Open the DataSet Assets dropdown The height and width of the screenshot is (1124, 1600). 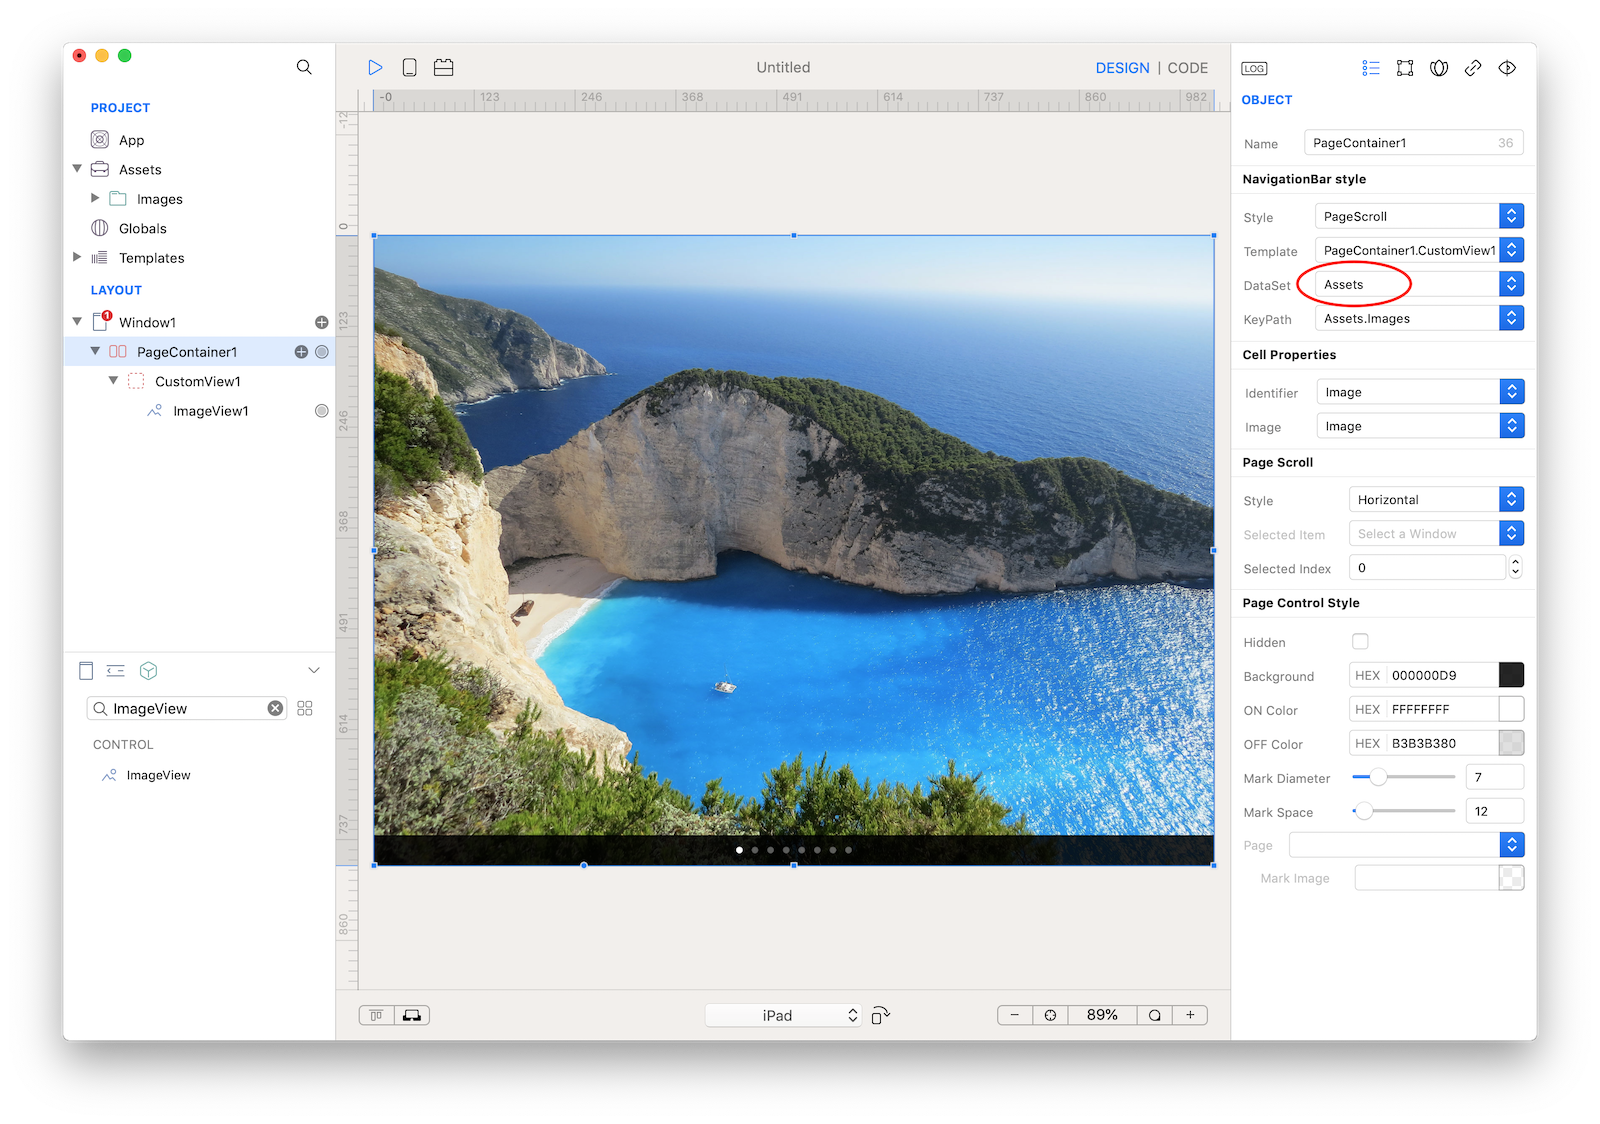[1419, 284]
